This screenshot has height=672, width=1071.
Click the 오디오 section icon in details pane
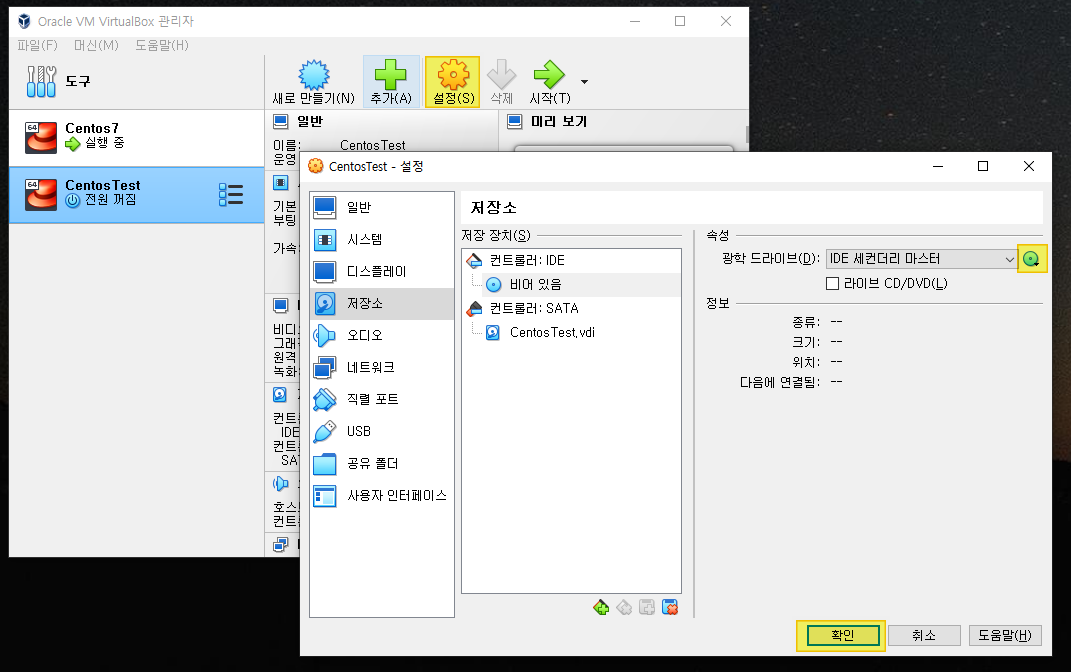coord(281,484)
